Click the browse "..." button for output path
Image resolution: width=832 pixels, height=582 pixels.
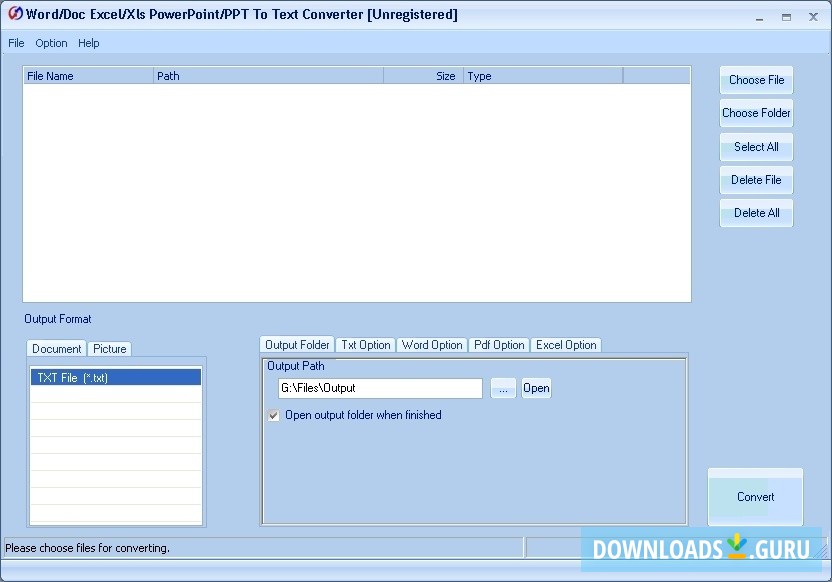pyautogui.click(x=503, y=388)
